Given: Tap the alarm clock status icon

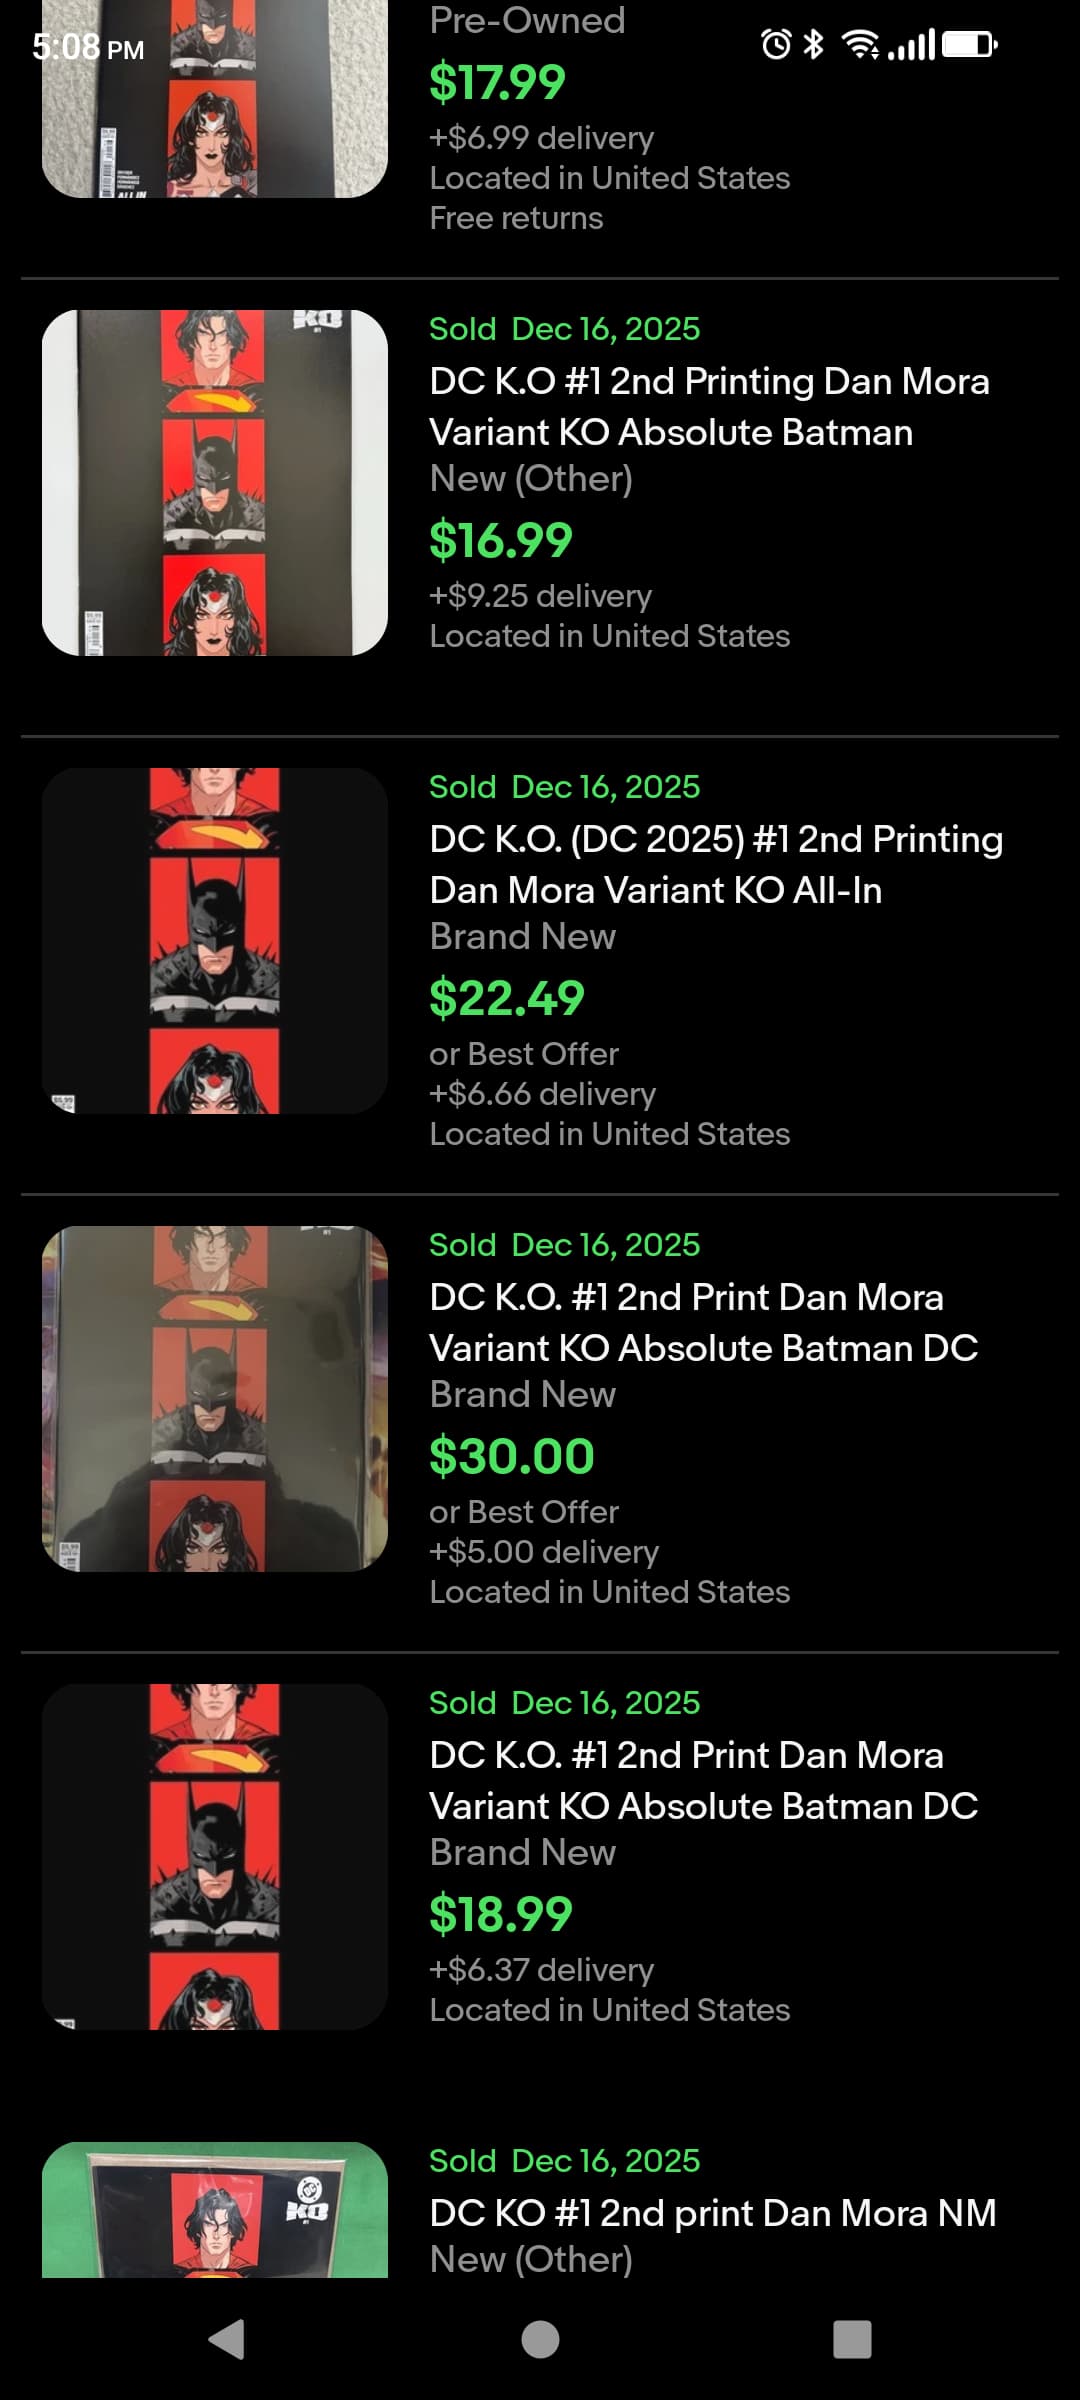Looking at the screenshot, I should tap(776, 44).
